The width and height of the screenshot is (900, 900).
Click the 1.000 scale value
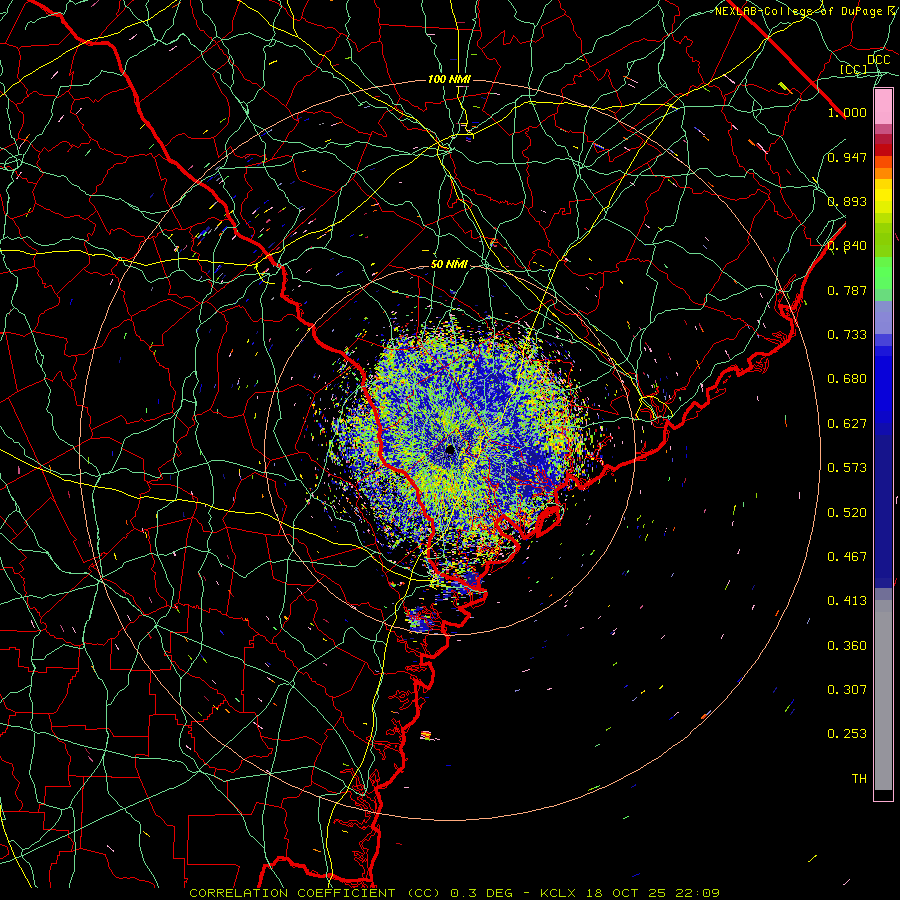pyautogui.click(x=847, y=112)
